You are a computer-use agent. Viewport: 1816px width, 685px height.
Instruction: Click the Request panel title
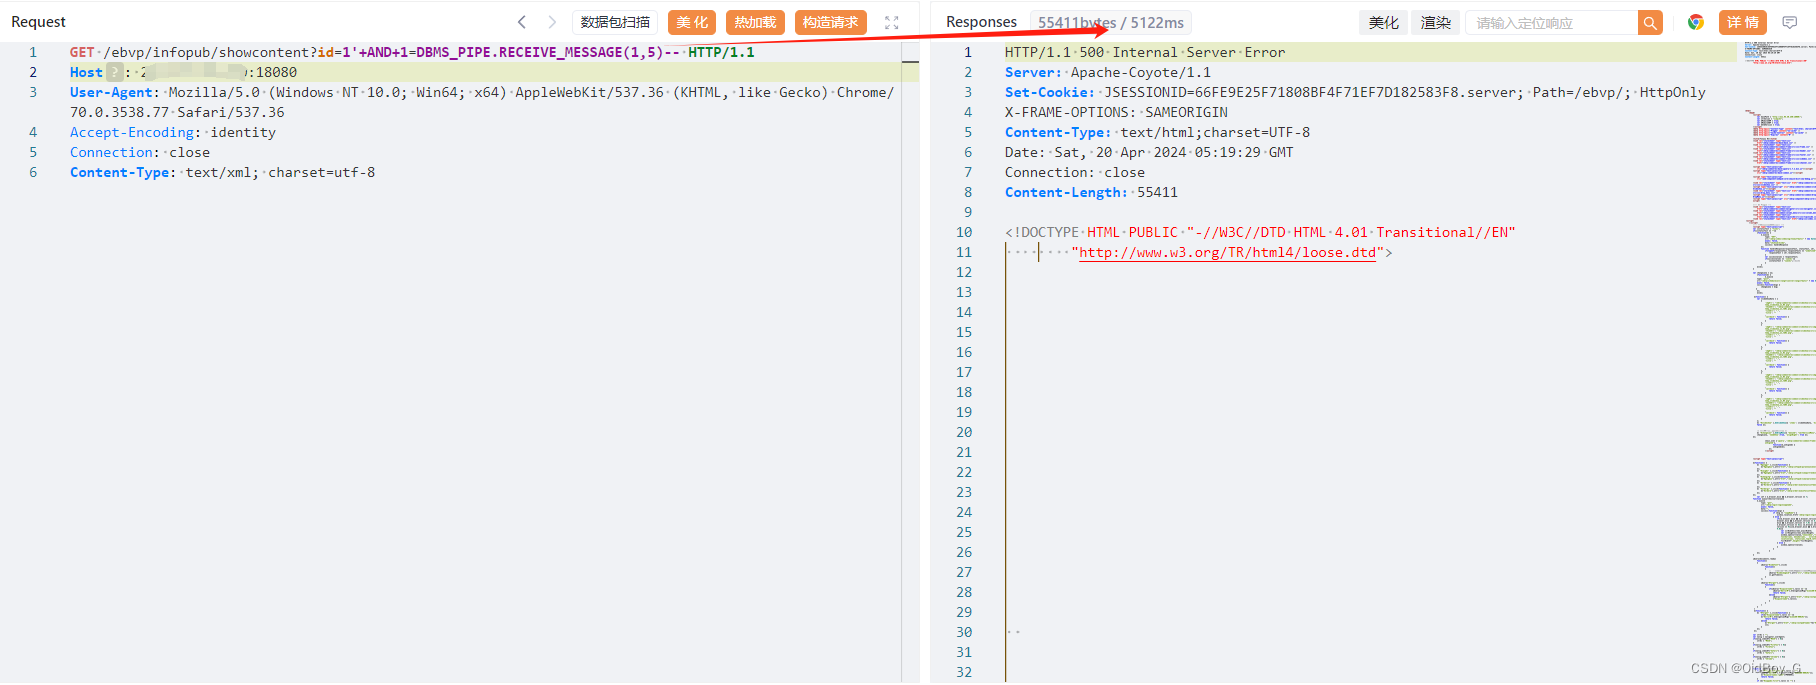(38, 22)
